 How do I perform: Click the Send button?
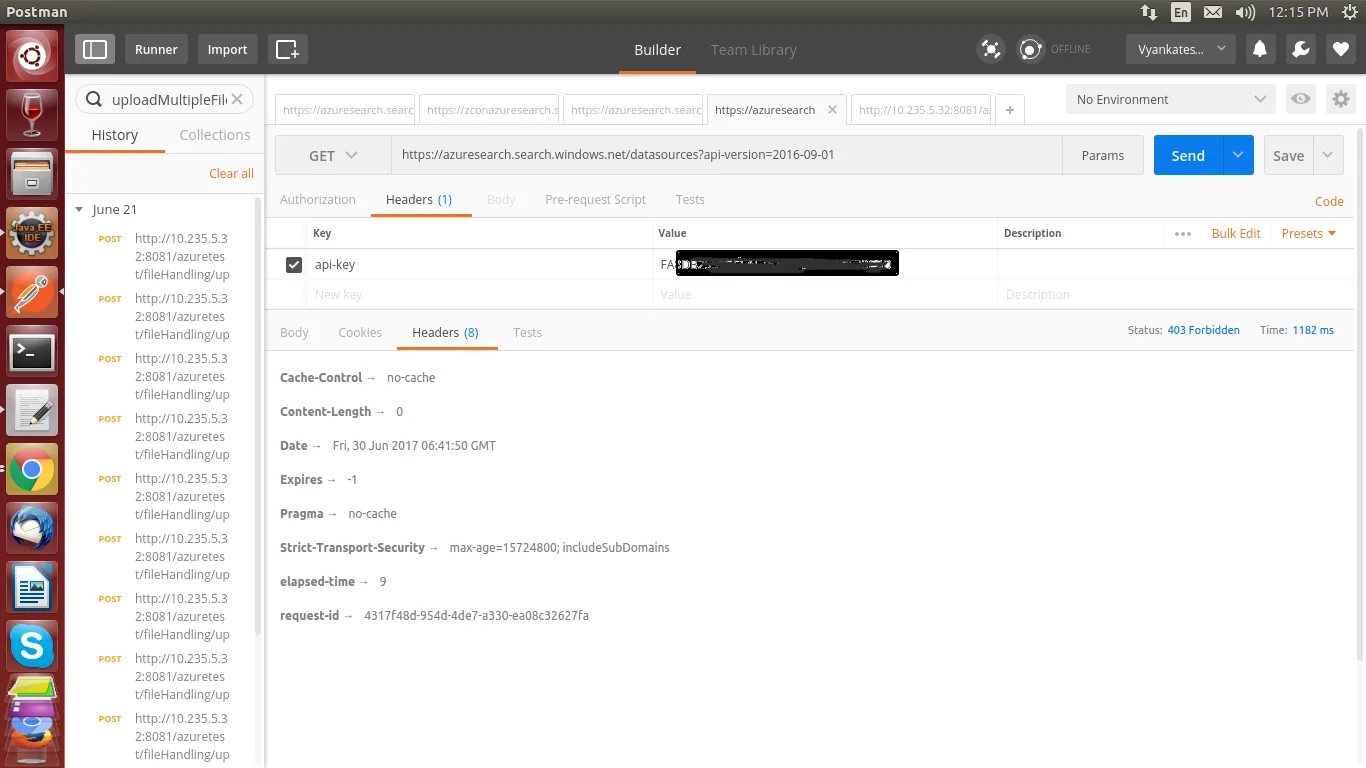[x=1188, y=155]
